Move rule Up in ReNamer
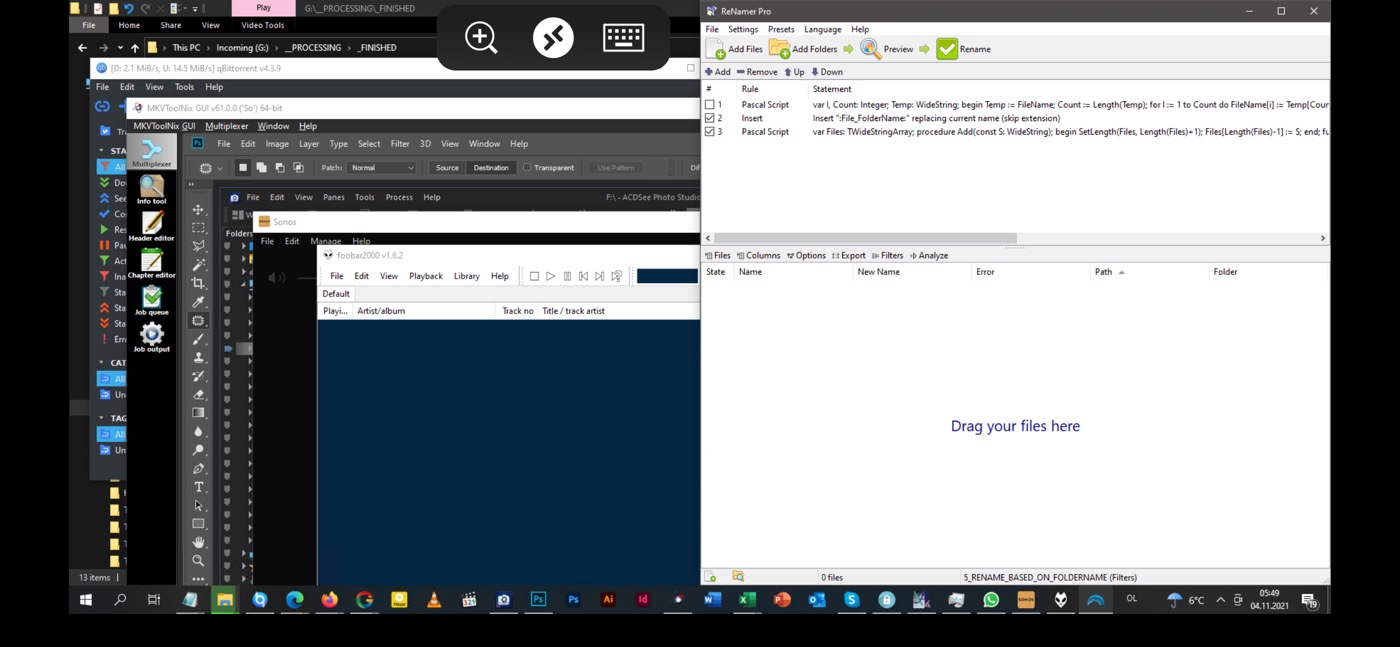The image size is (1400, 647). [795, 72]
